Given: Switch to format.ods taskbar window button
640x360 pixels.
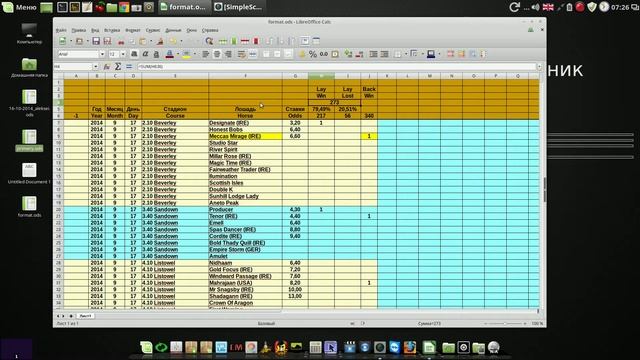Looking at the screenshot, I should (183, 7).
